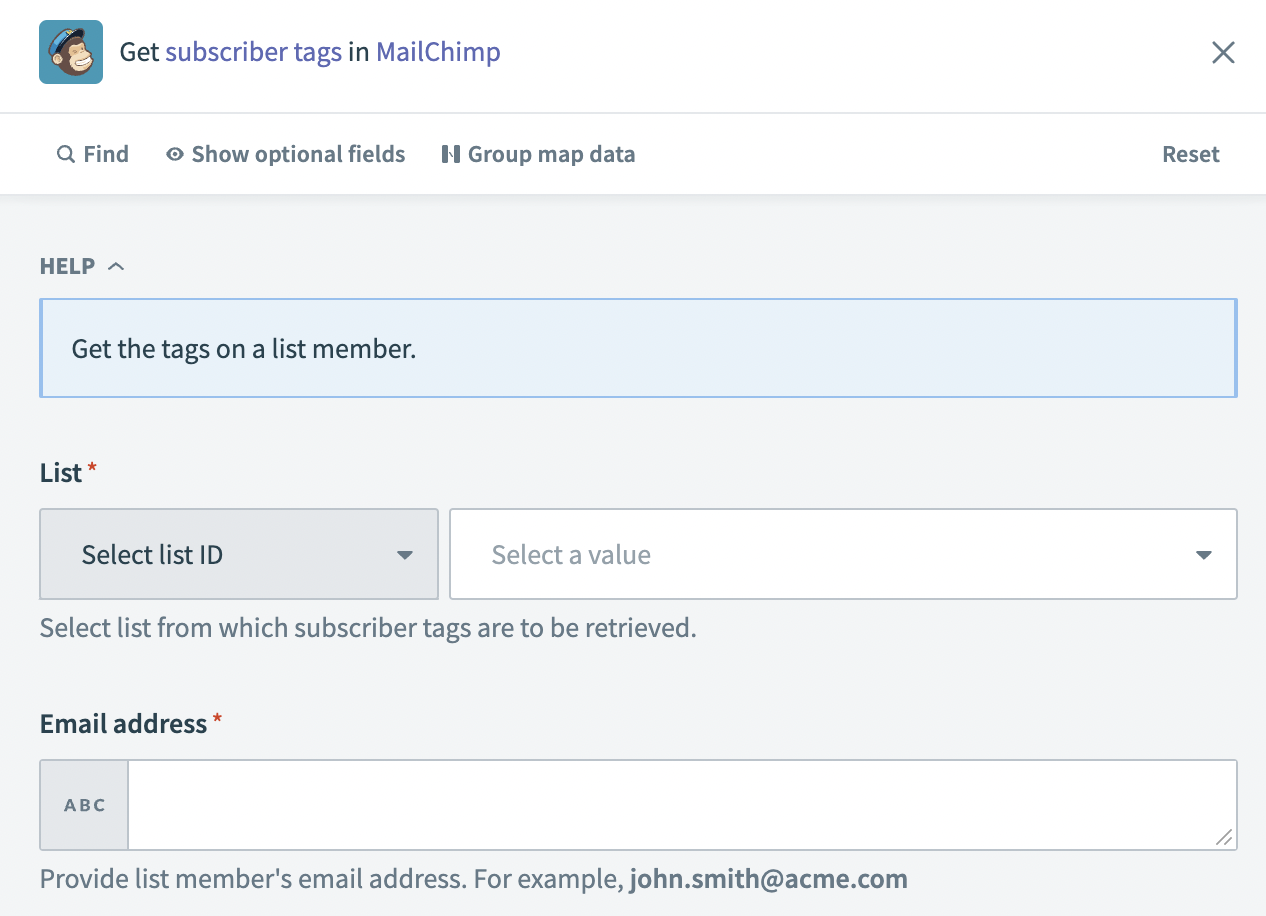Select the ABC text type icon on Email address
Viewport: 1266px width, 916px height.
coord(83,804)
